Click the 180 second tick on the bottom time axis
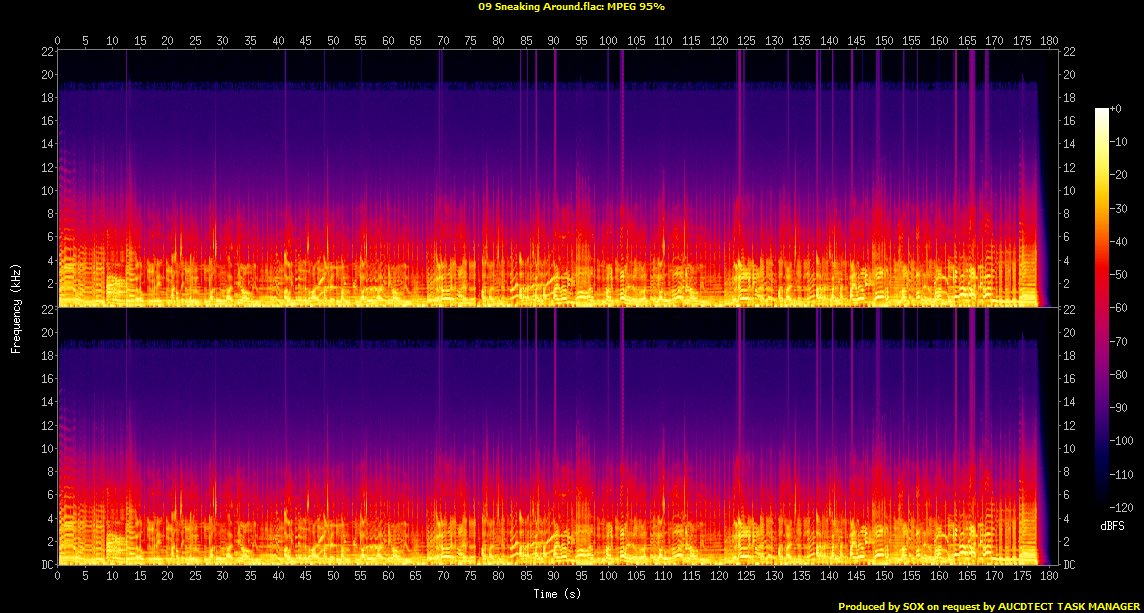The image size is (1144, 613). point(1048,577)
